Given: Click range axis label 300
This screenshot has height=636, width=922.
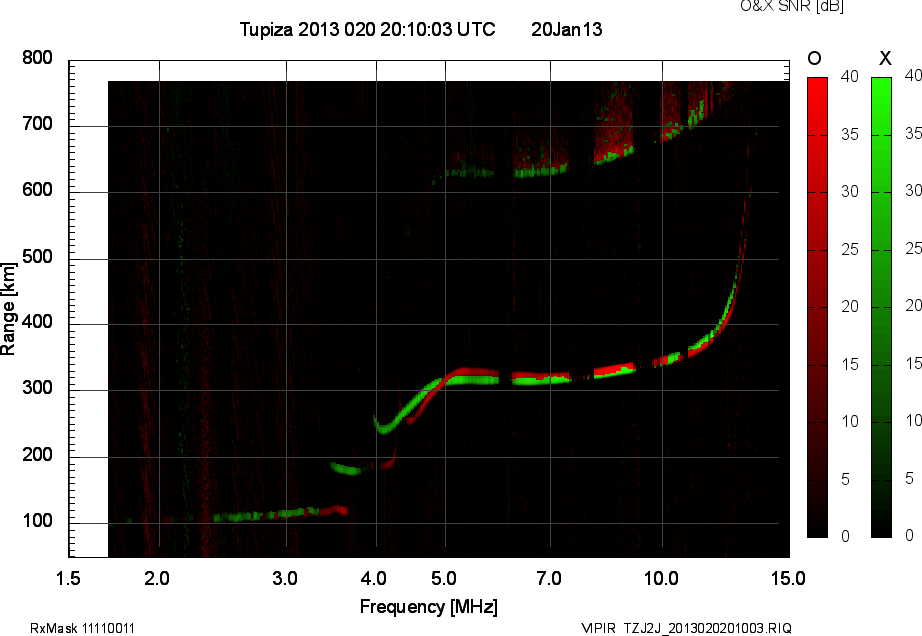Looking at the screenshot, I should click(x=37, y=388).
